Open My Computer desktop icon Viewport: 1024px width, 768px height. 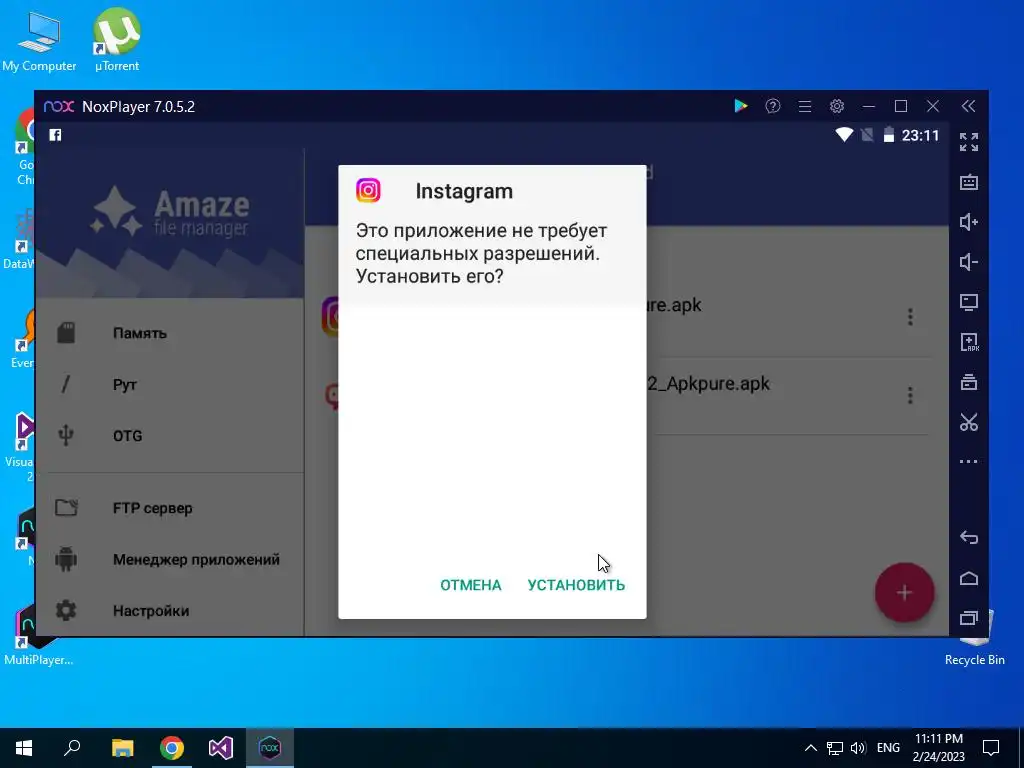[39, 40]
